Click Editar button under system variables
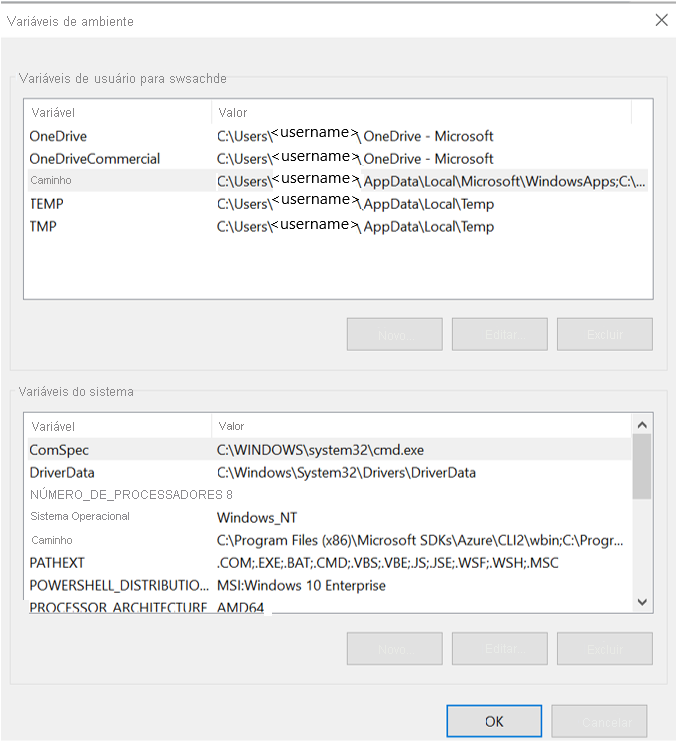This screenshot has width=677, height=741. click(x=500, y=649)
